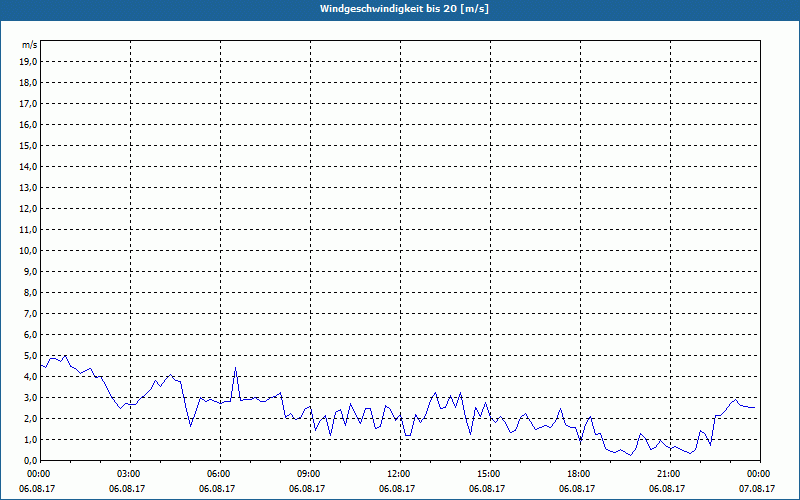Select the 03:00 time label
This screenshot has height=500, width=800.
130,474
